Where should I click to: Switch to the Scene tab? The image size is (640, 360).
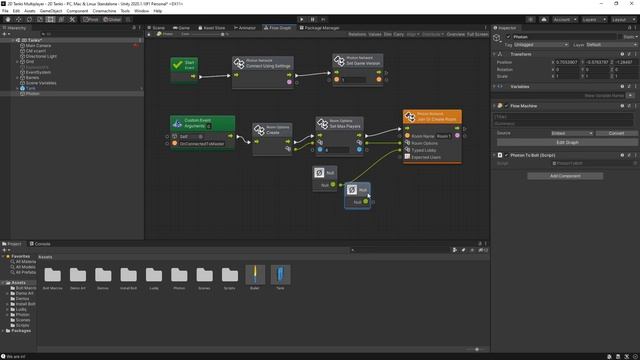click(156, 28)
